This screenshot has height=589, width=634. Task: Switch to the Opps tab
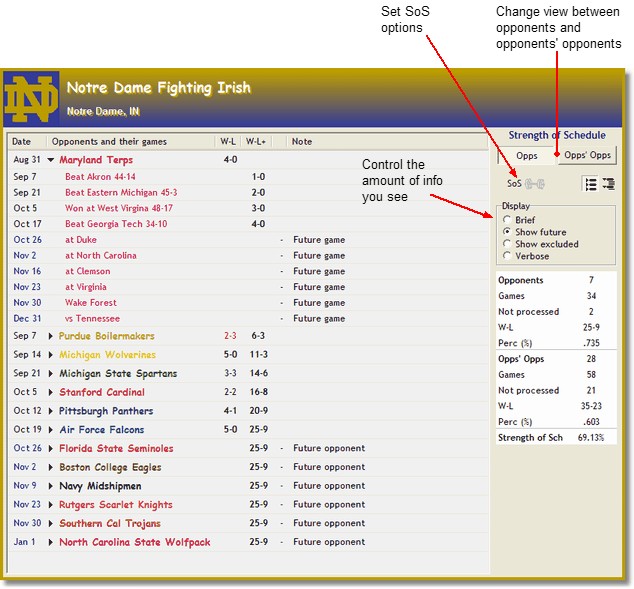point(526,156)
